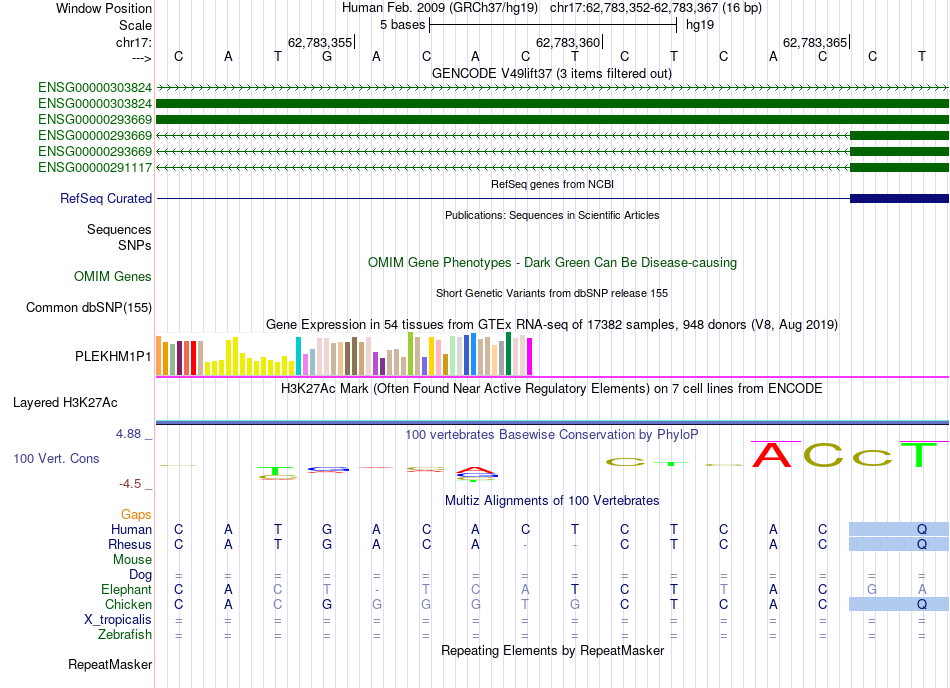Screen dimensions: 950x688
Task: Select the 100 Vert. Cons label
Action: pyautogui.click(x=56, y=458)
